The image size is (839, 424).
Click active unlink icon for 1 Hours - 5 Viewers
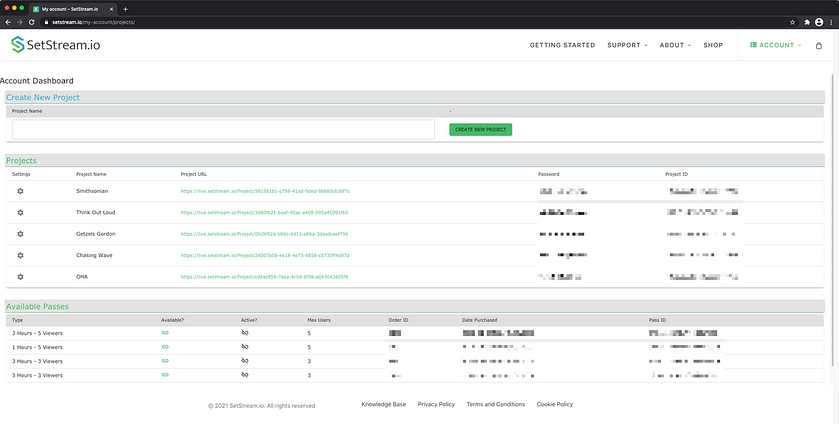pos(245,347)
